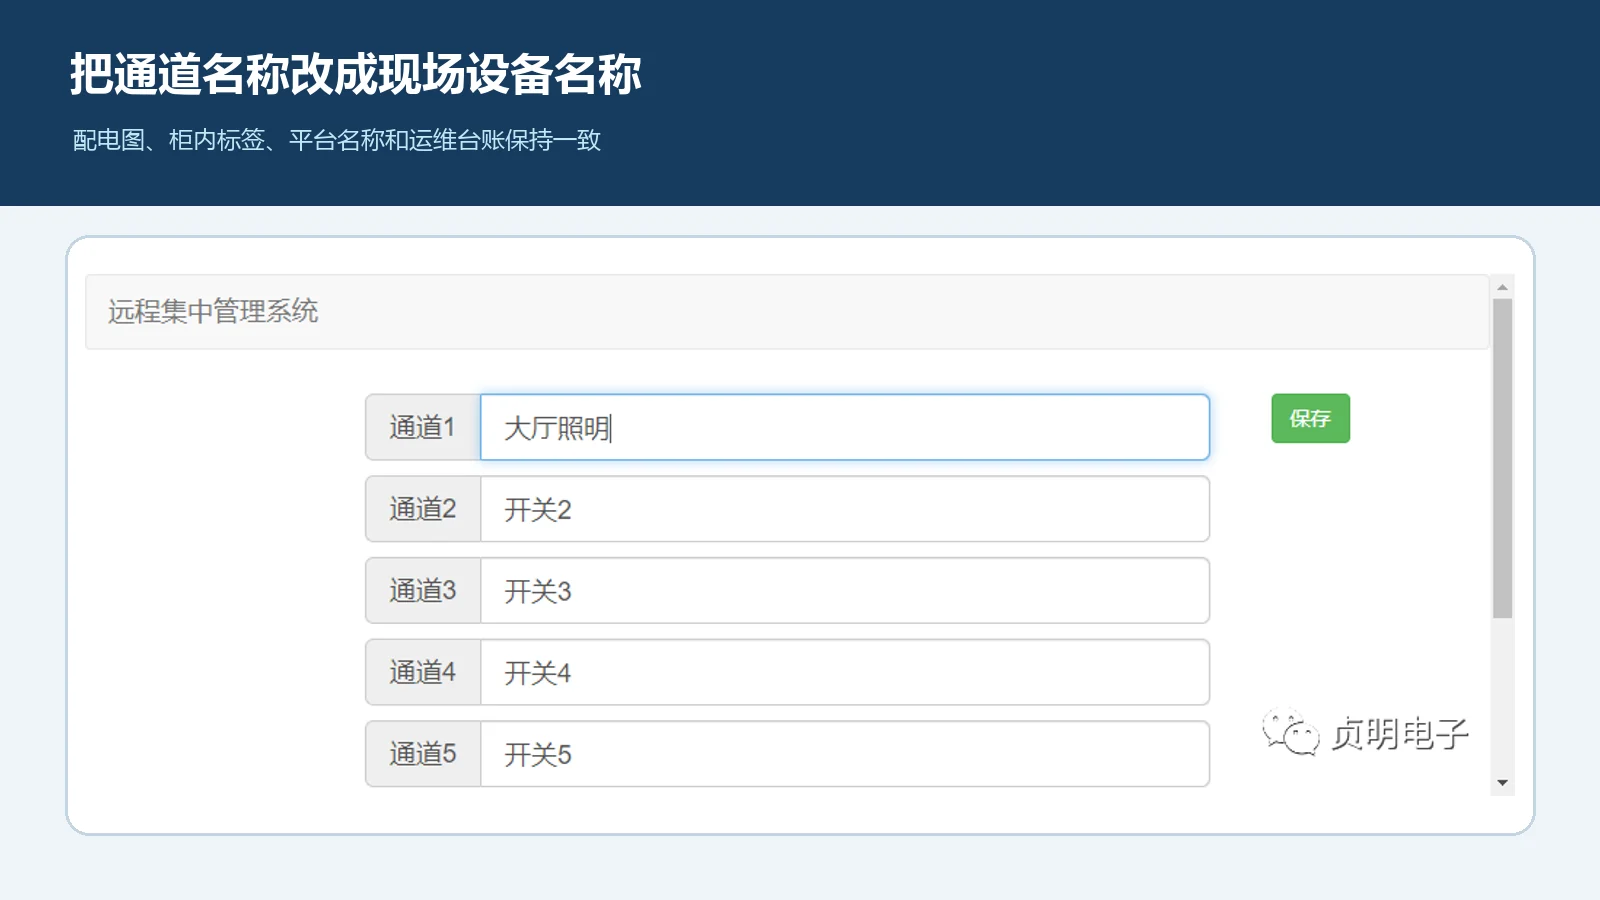Screen dimensions: 1600x900
Task: Click the 通道1 label addon
Action: coord(423,427)
